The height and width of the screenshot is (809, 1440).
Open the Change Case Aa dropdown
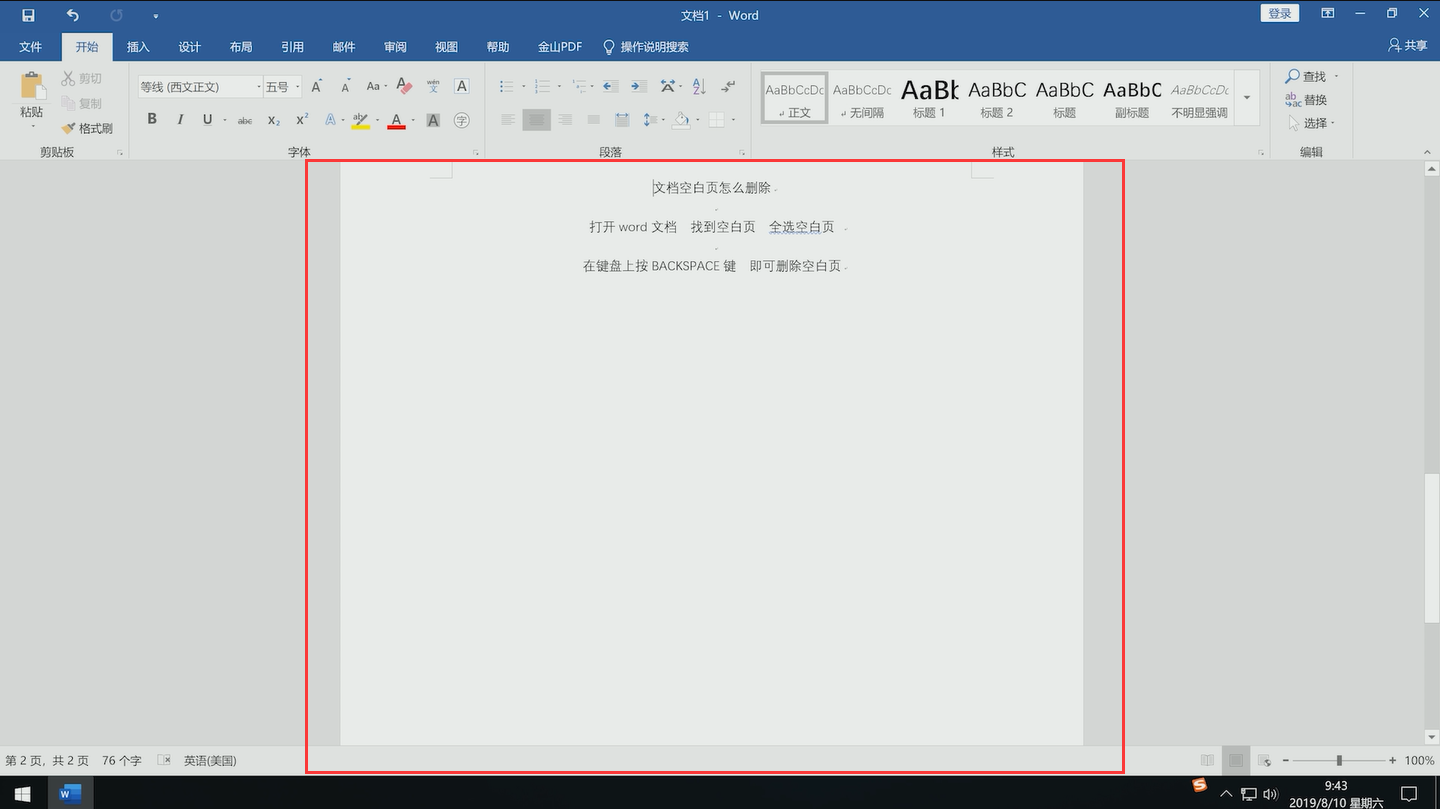[x=375, y=87]
